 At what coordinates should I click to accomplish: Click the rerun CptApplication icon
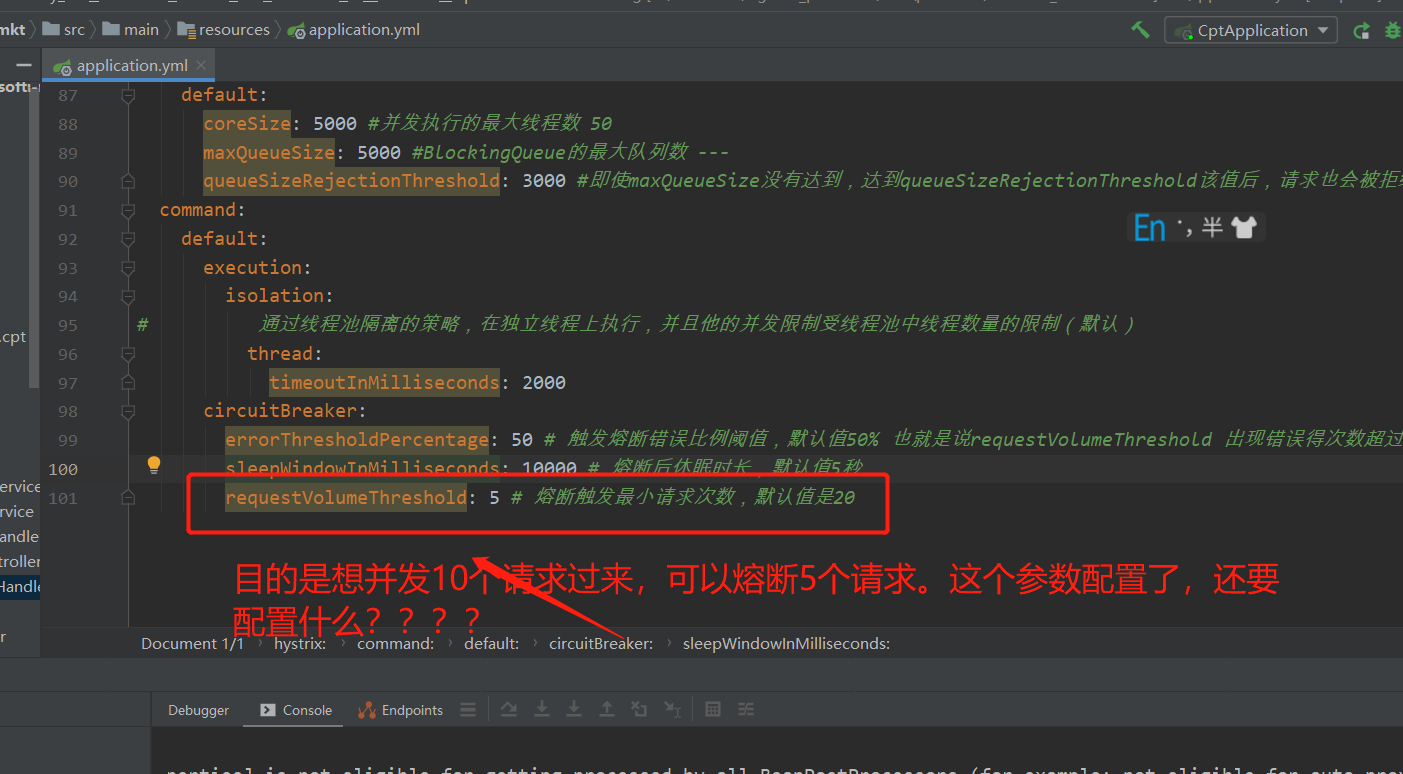pos(1361,31)
